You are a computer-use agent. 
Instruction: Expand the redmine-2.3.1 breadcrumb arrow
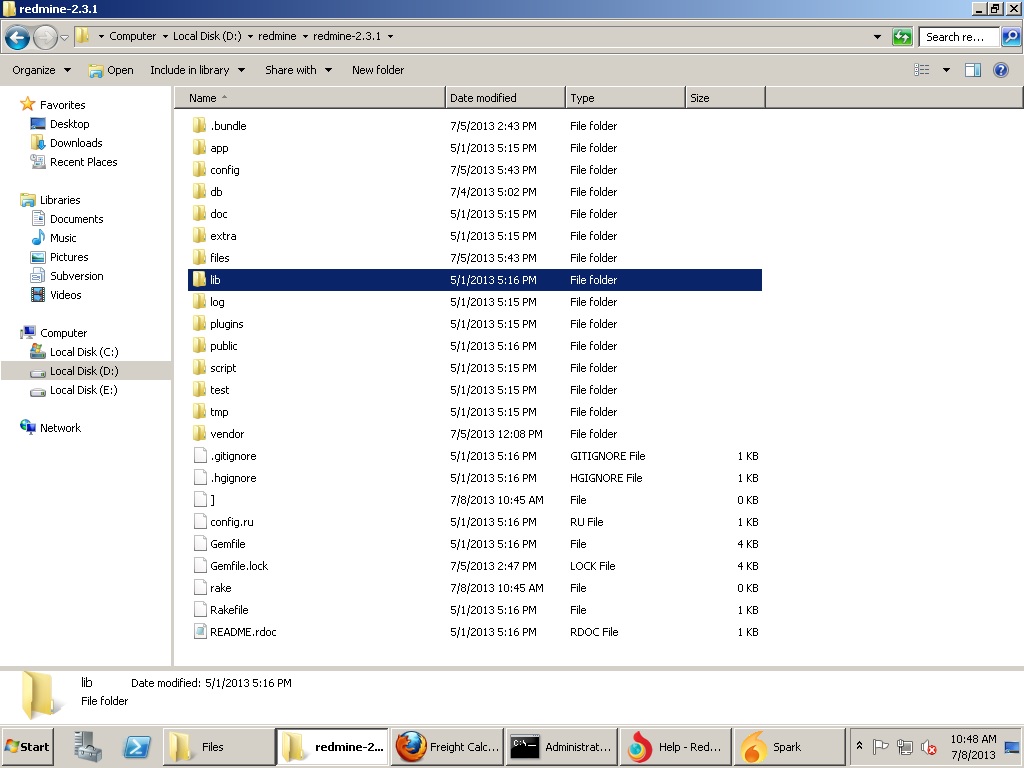[x=391, y=37]
